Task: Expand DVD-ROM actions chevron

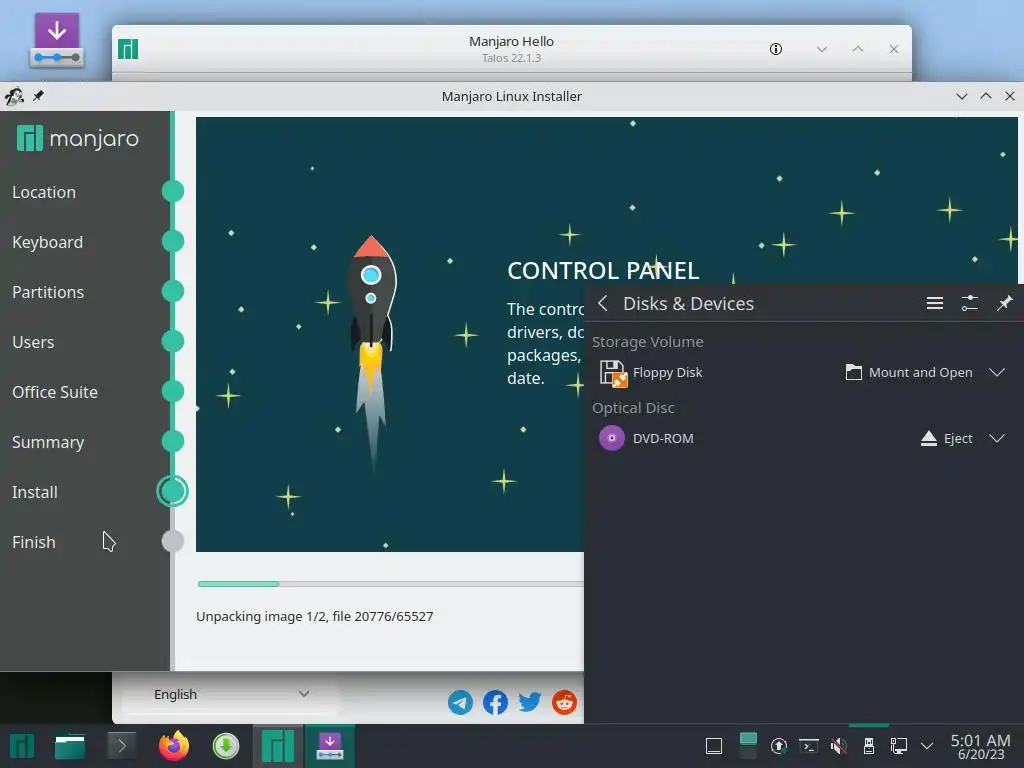Action: 997,438
